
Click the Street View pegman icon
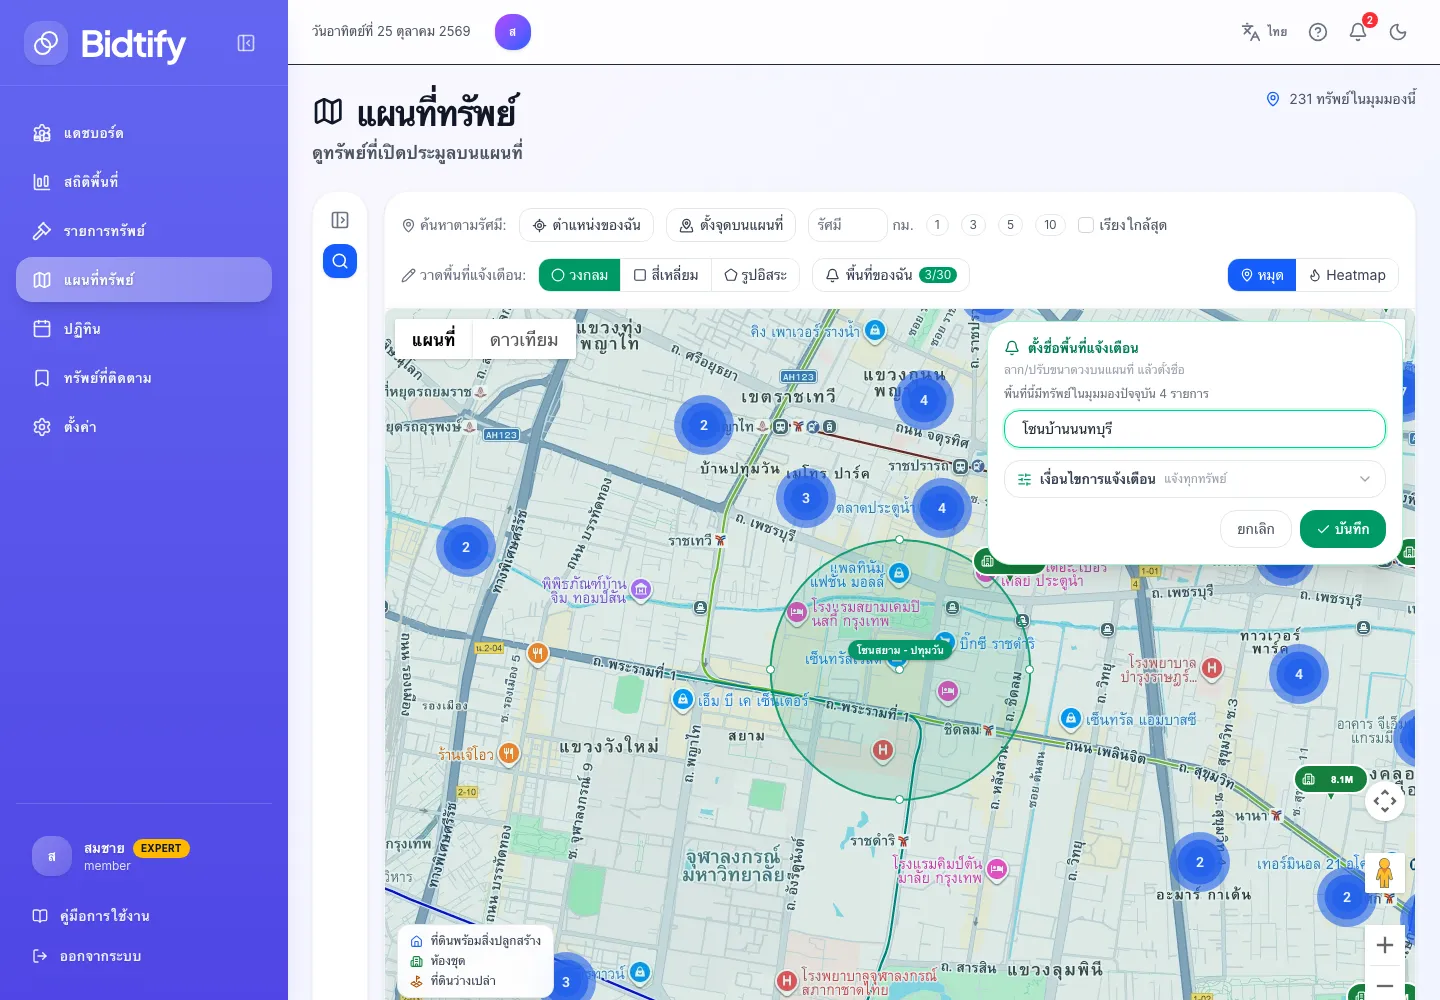click(1385, 873)
